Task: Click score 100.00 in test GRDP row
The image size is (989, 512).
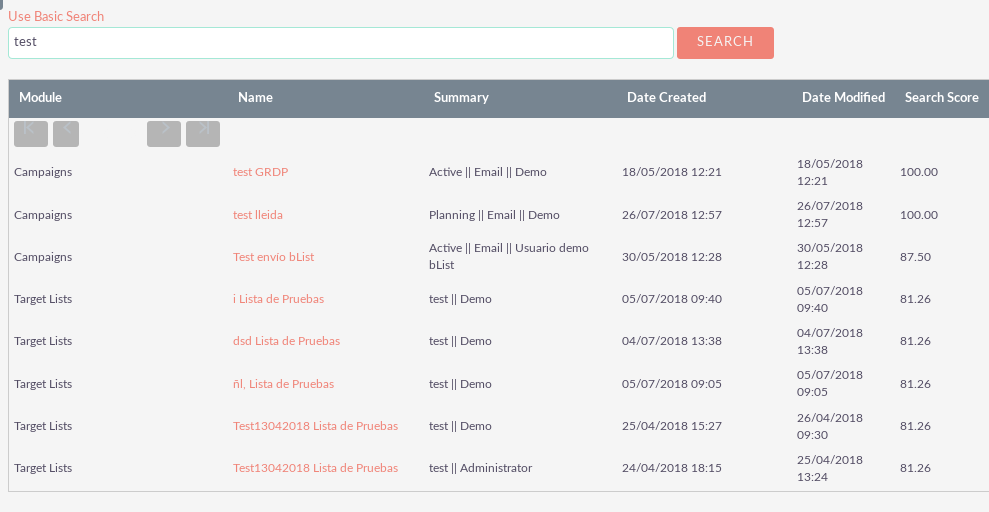Action: tap(919, 172)
